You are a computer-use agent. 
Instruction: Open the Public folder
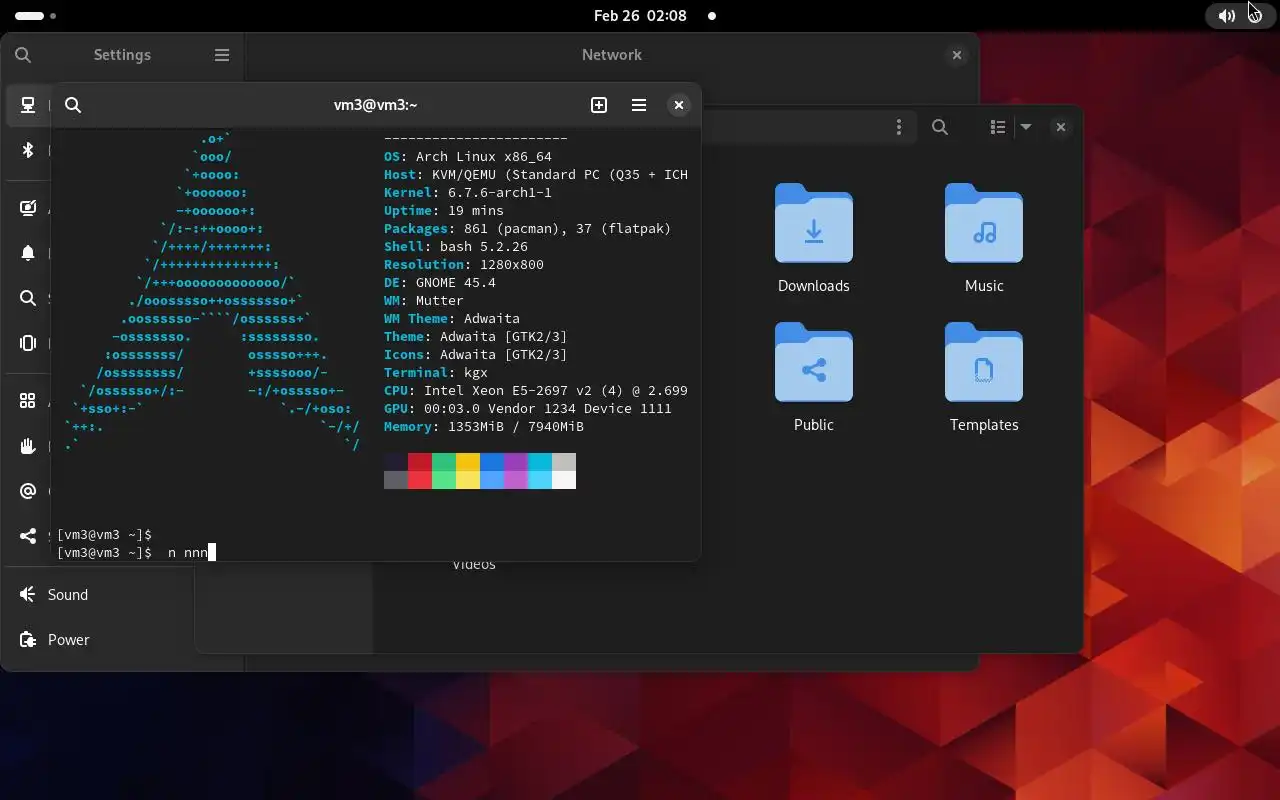[814, 378]
